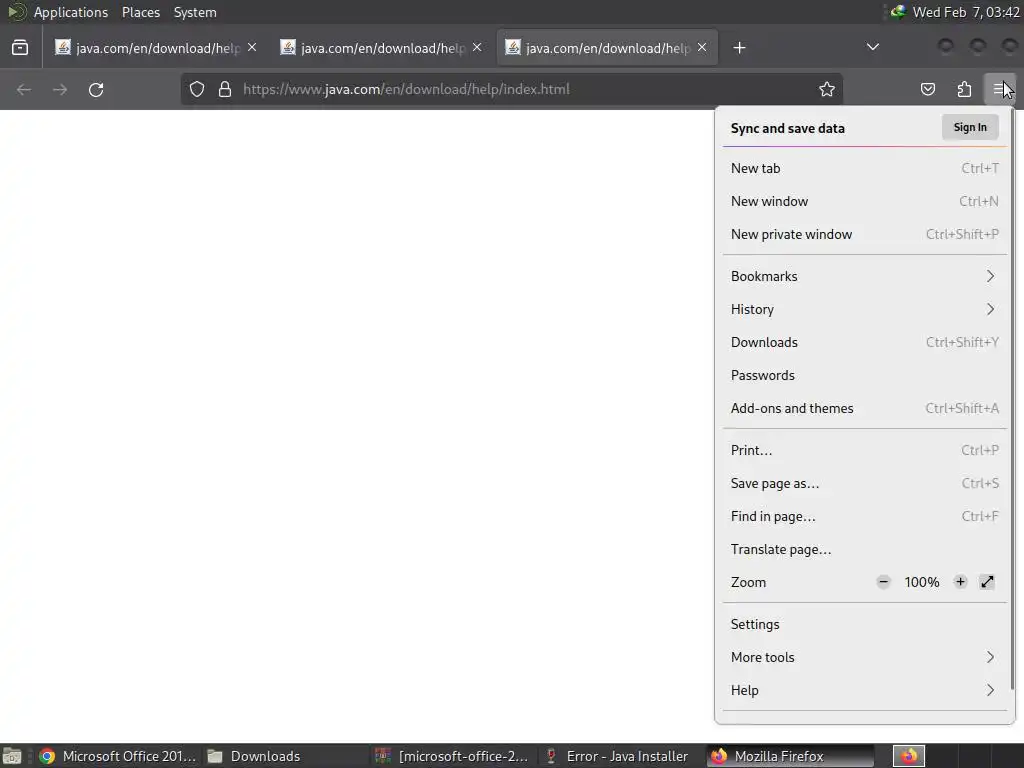This screenshot has height=768, width=1024.
Task: Open the network status tray icon
Action: [899, 12]
